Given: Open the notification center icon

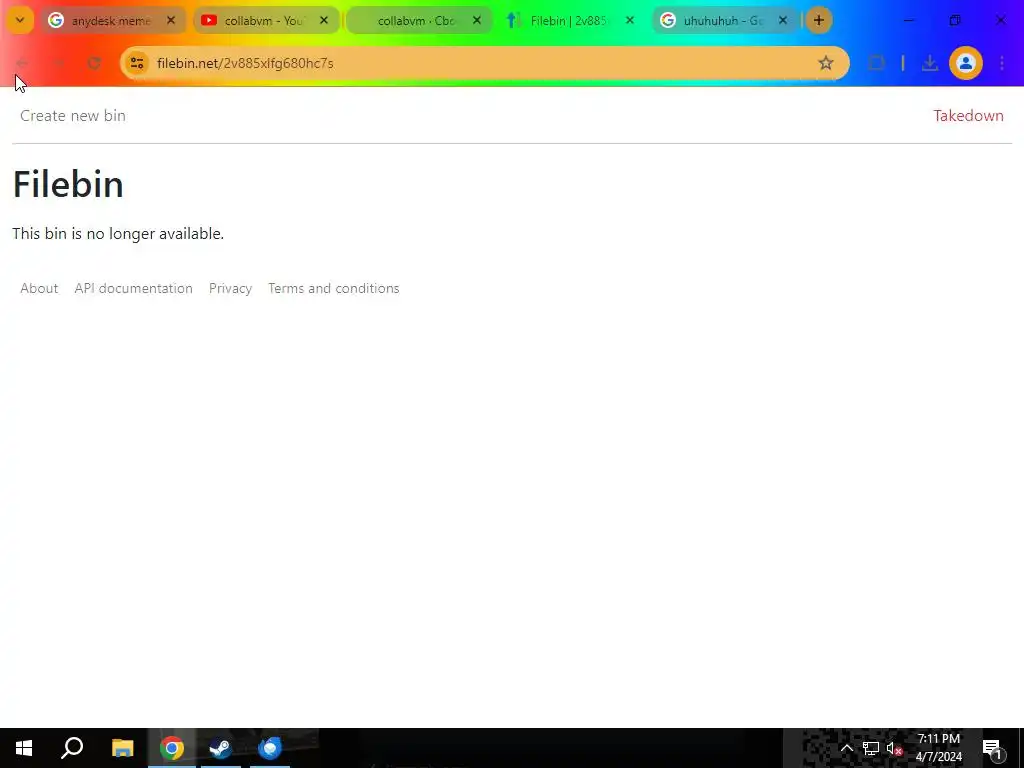Looking at the screenshot, I should coord(993,748).
